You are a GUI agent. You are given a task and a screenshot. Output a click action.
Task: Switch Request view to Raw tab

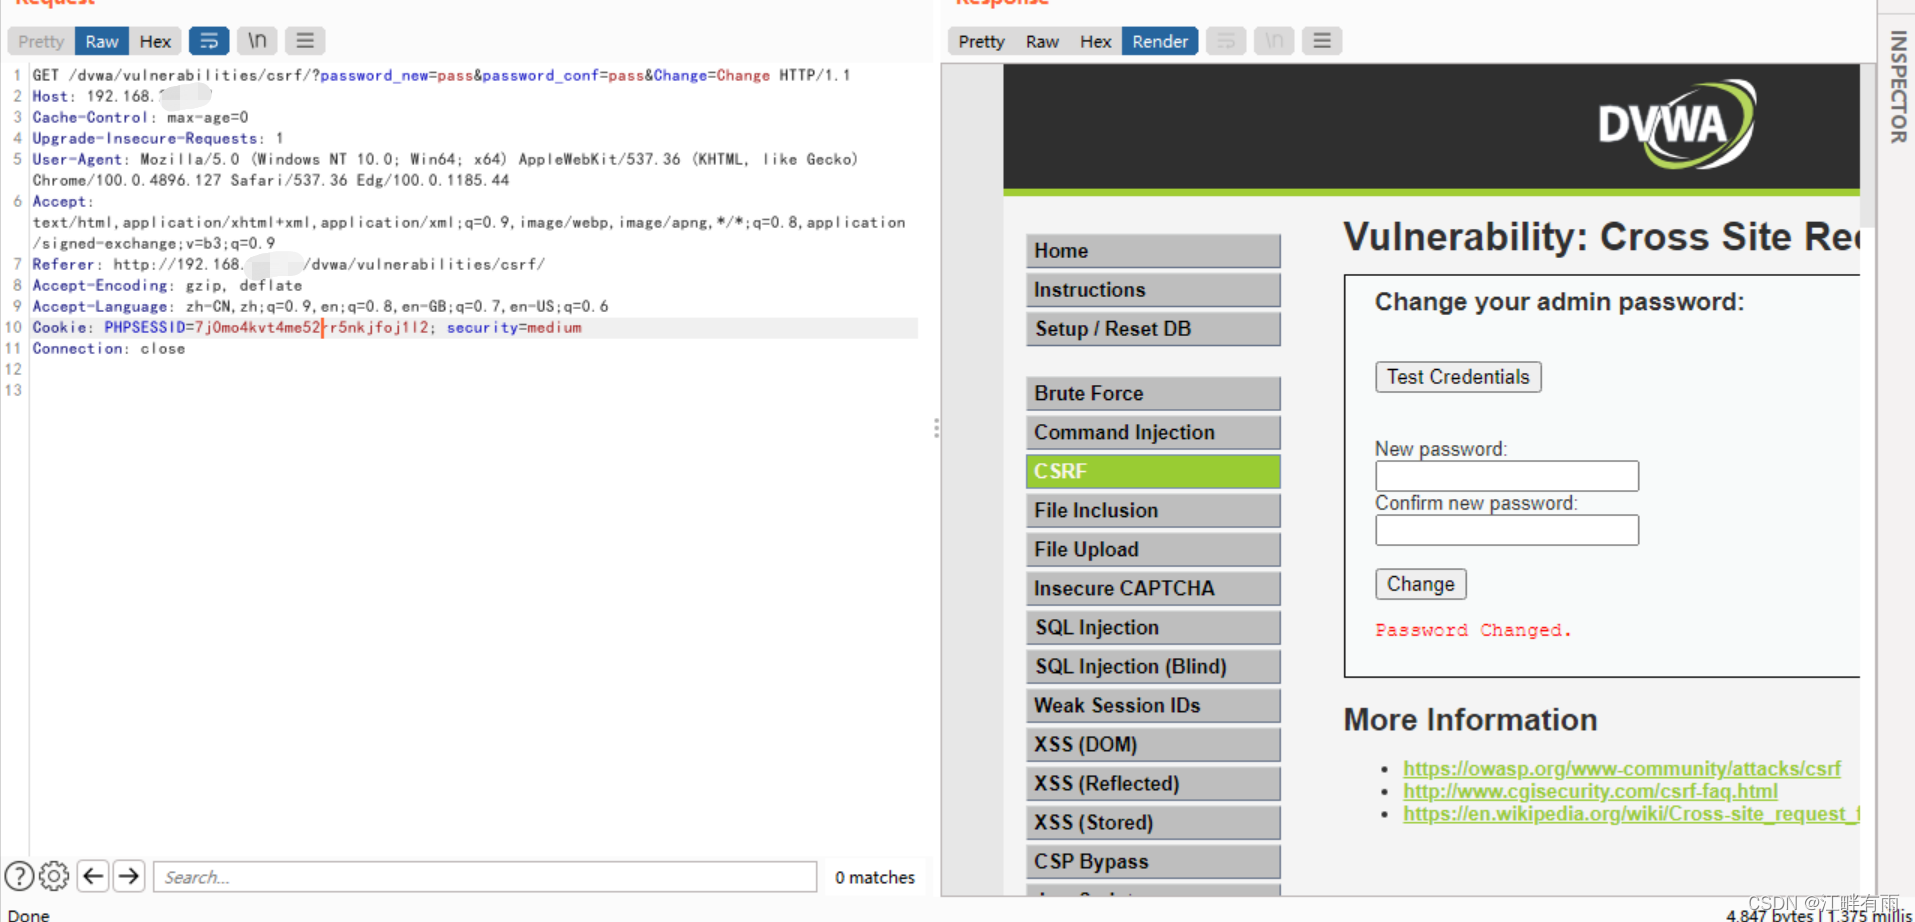click(x=102, y=41)
